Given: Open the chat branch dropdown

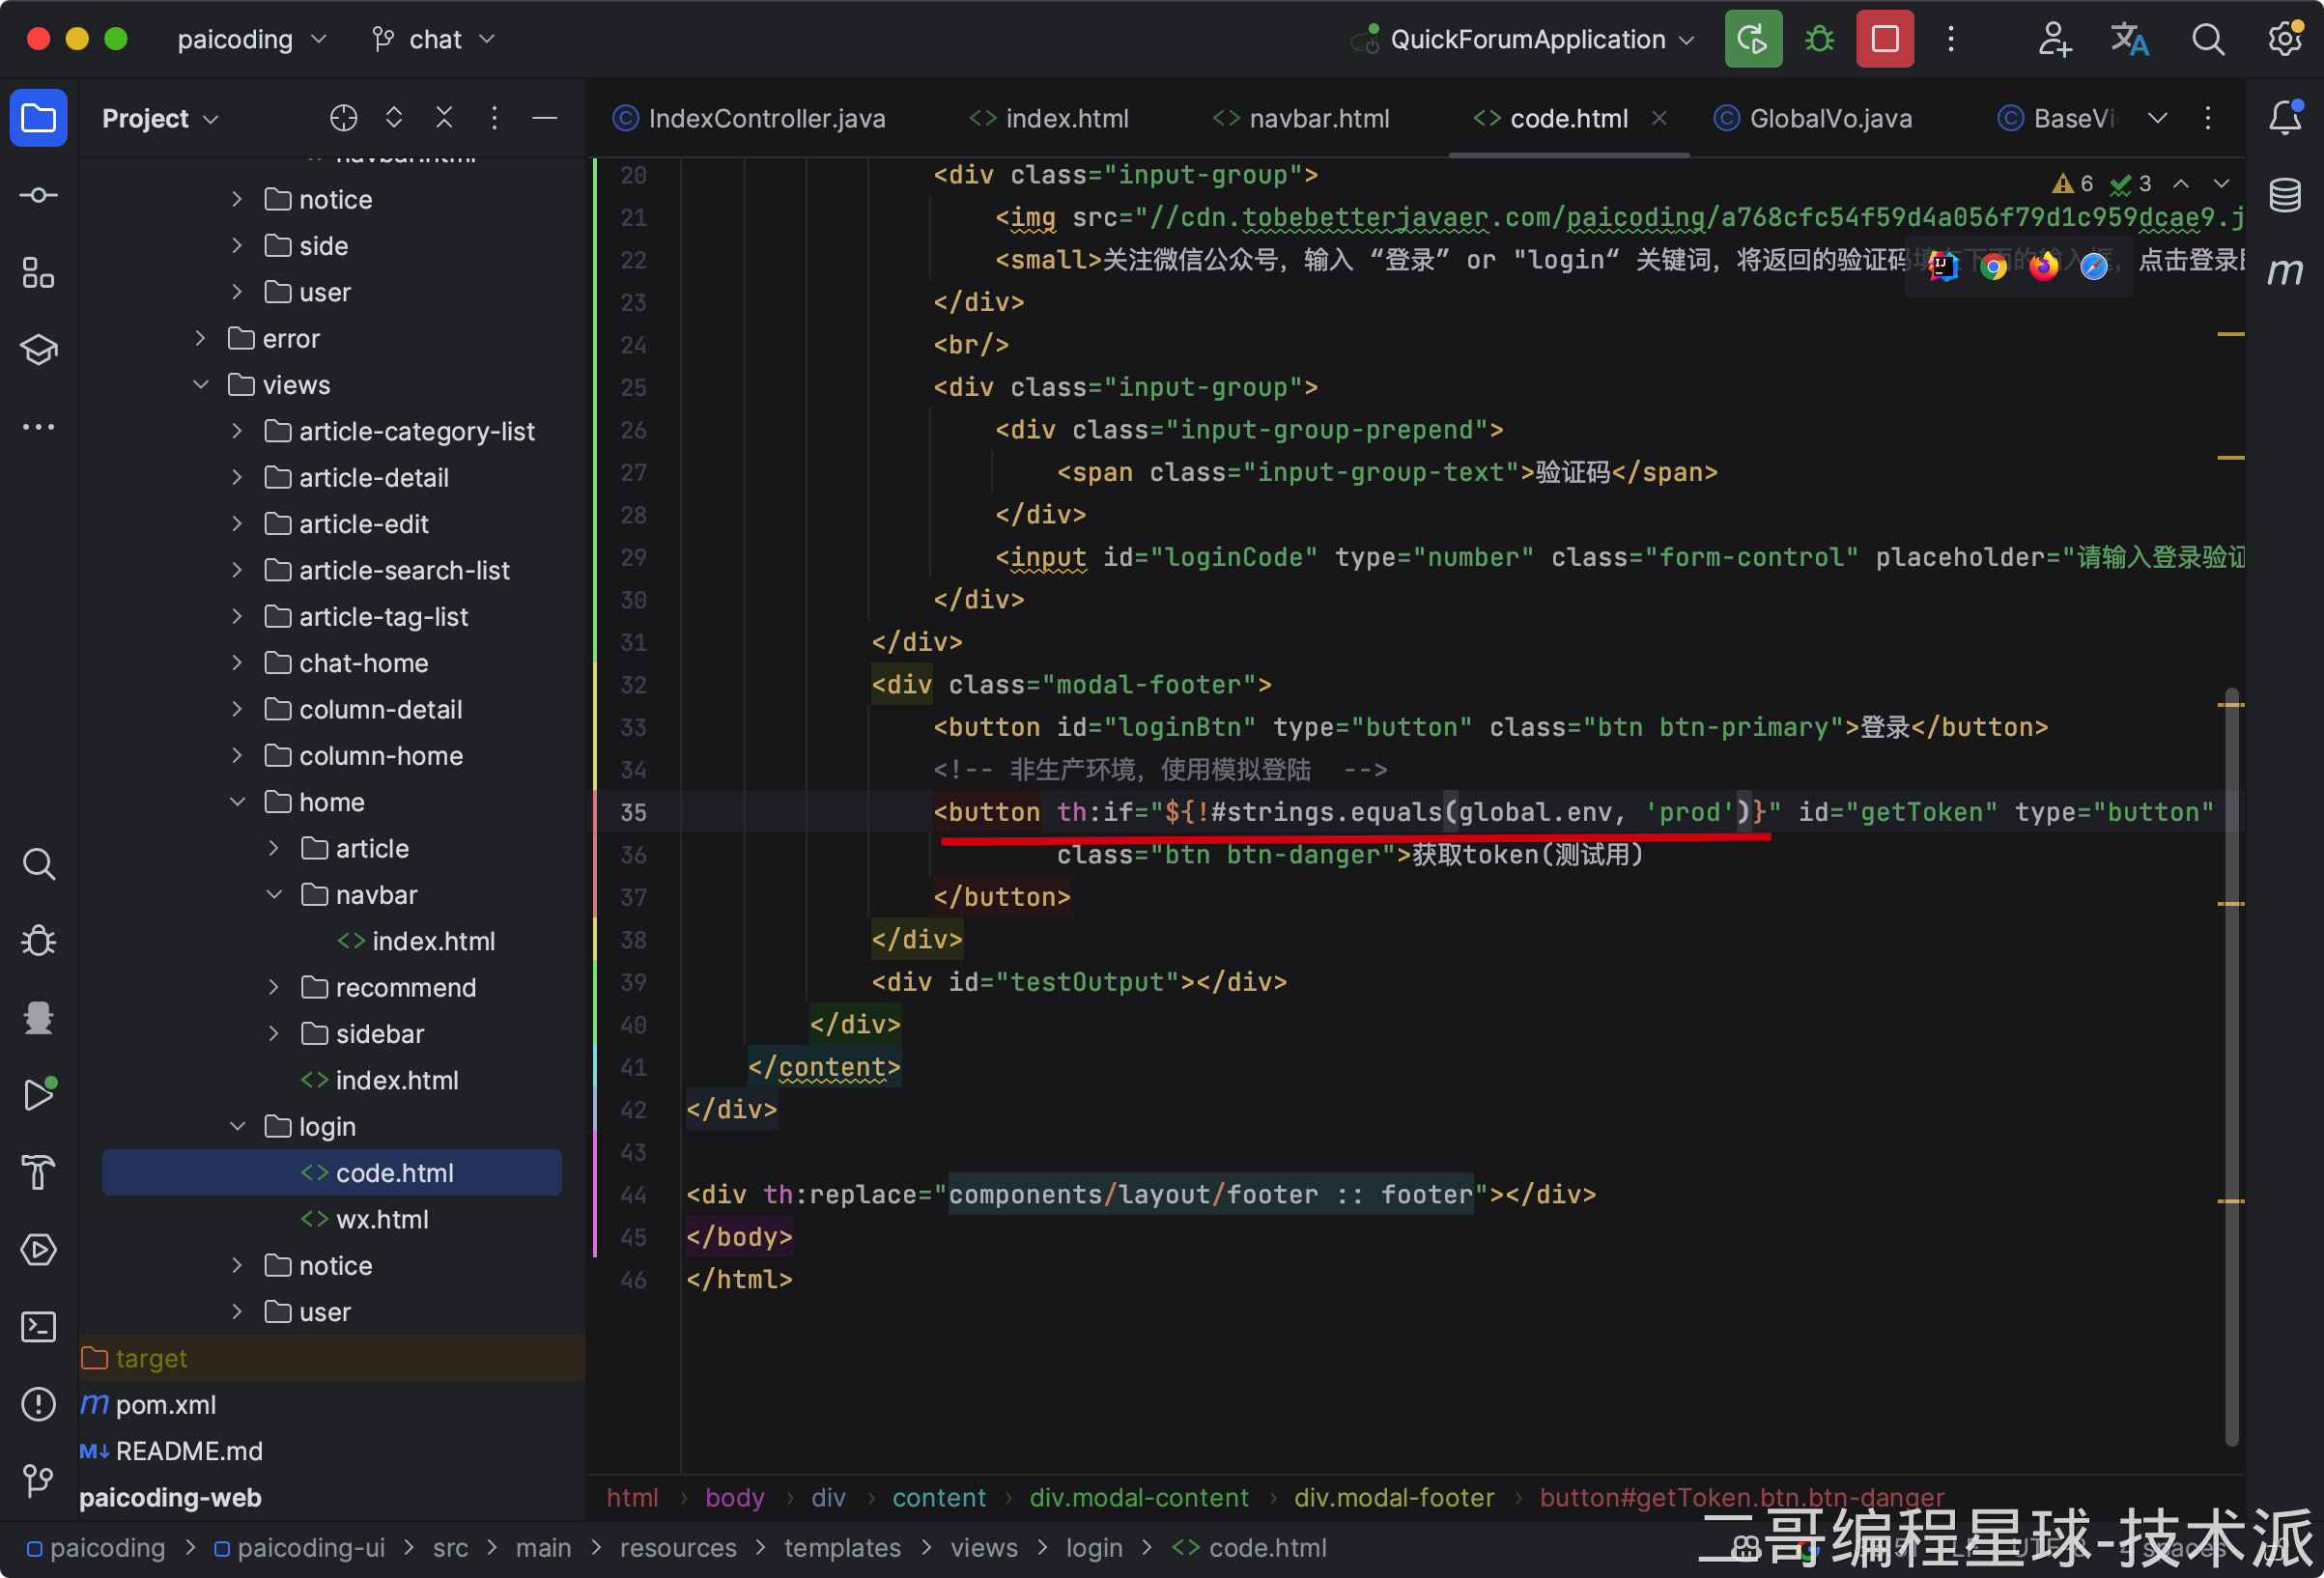Looking at the screenshot, I should [435, 39].
